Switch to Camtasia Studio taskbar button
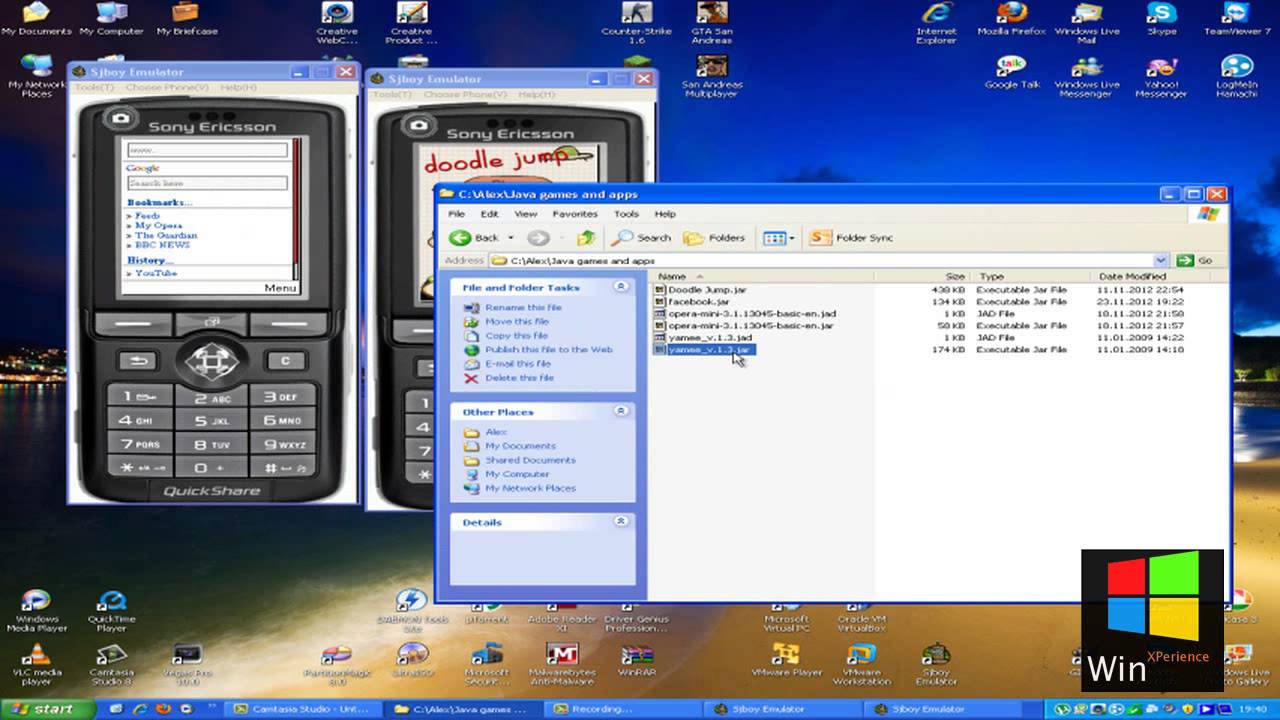 tap(304, 709)
